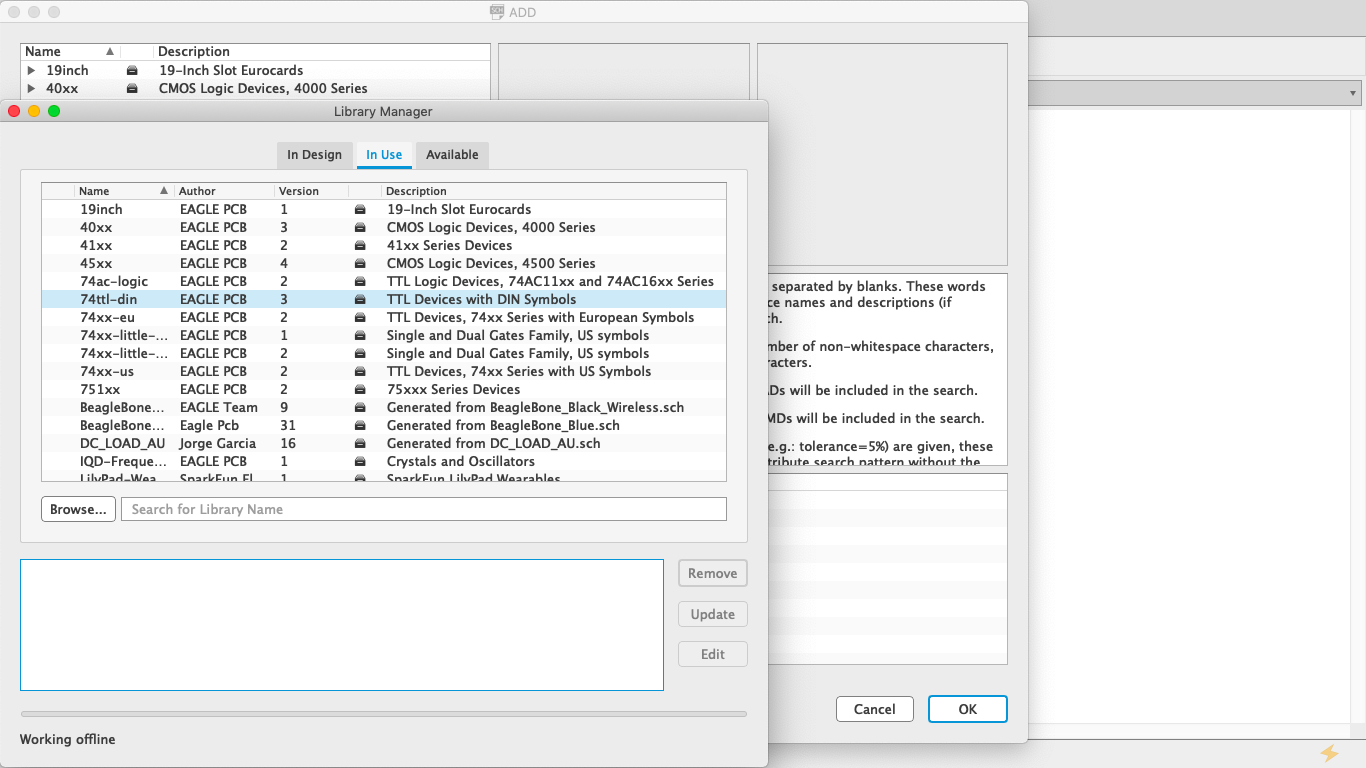Click author Jorge Garcia
Screen dimensions: 1366x768
point(218,444)
